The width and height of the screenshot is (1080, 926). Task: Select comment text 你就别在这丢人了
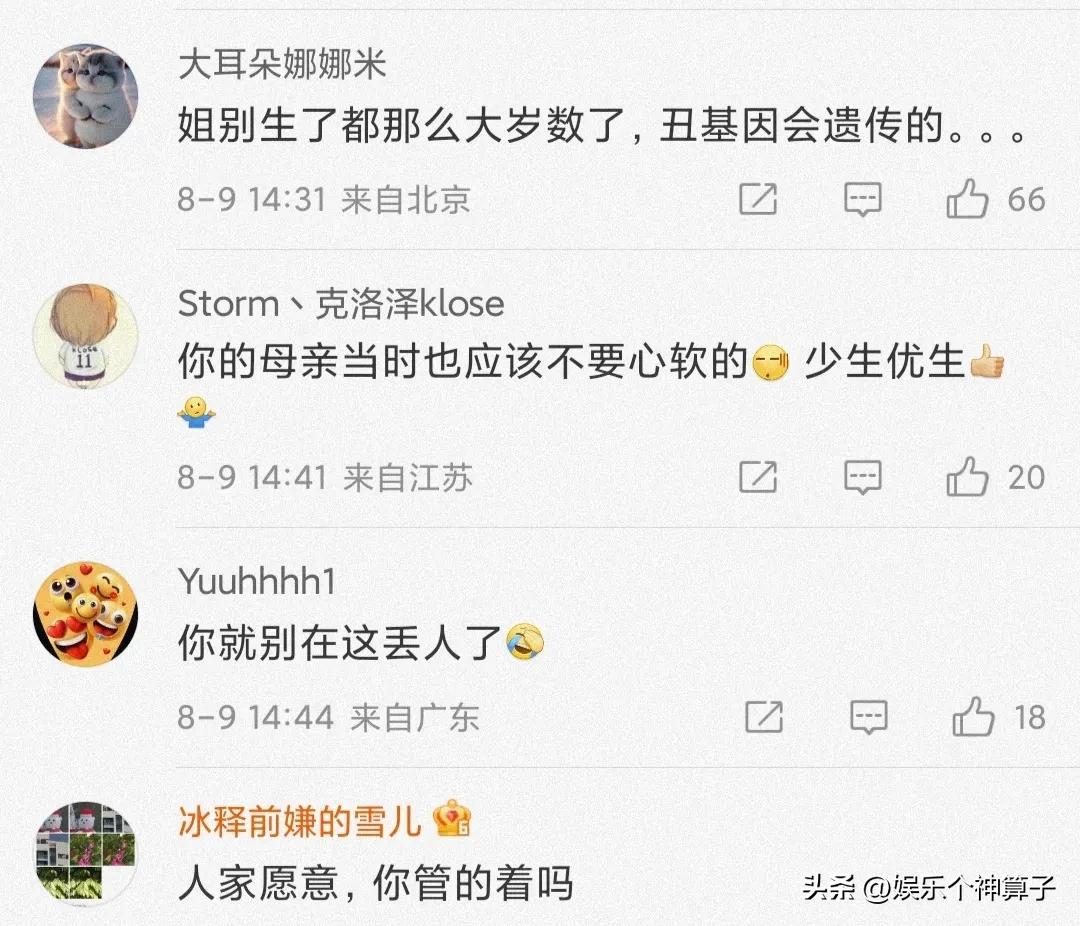pos(339,643)
